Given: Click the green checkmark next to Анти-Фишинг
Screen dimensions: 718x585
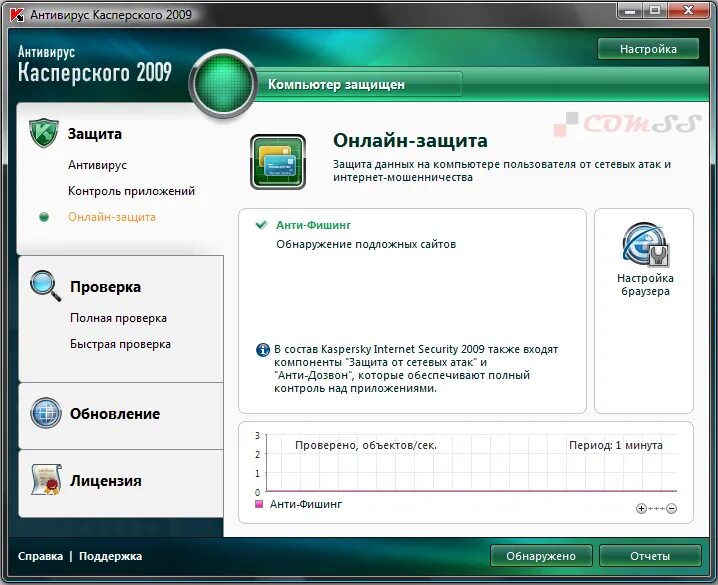Looking at the screenshot, I should (261, 225).
